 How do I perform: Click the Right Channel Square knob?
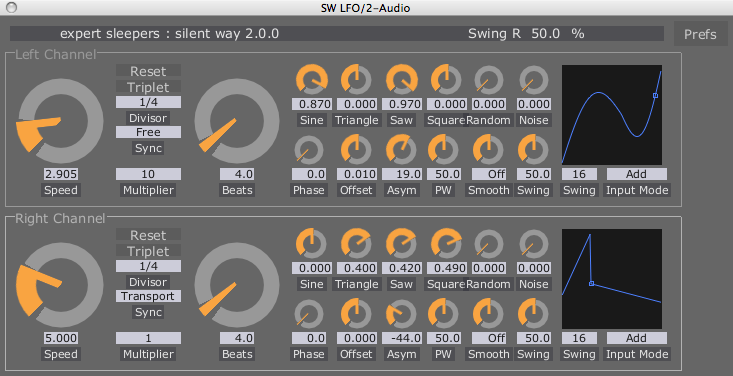[446, 244]
